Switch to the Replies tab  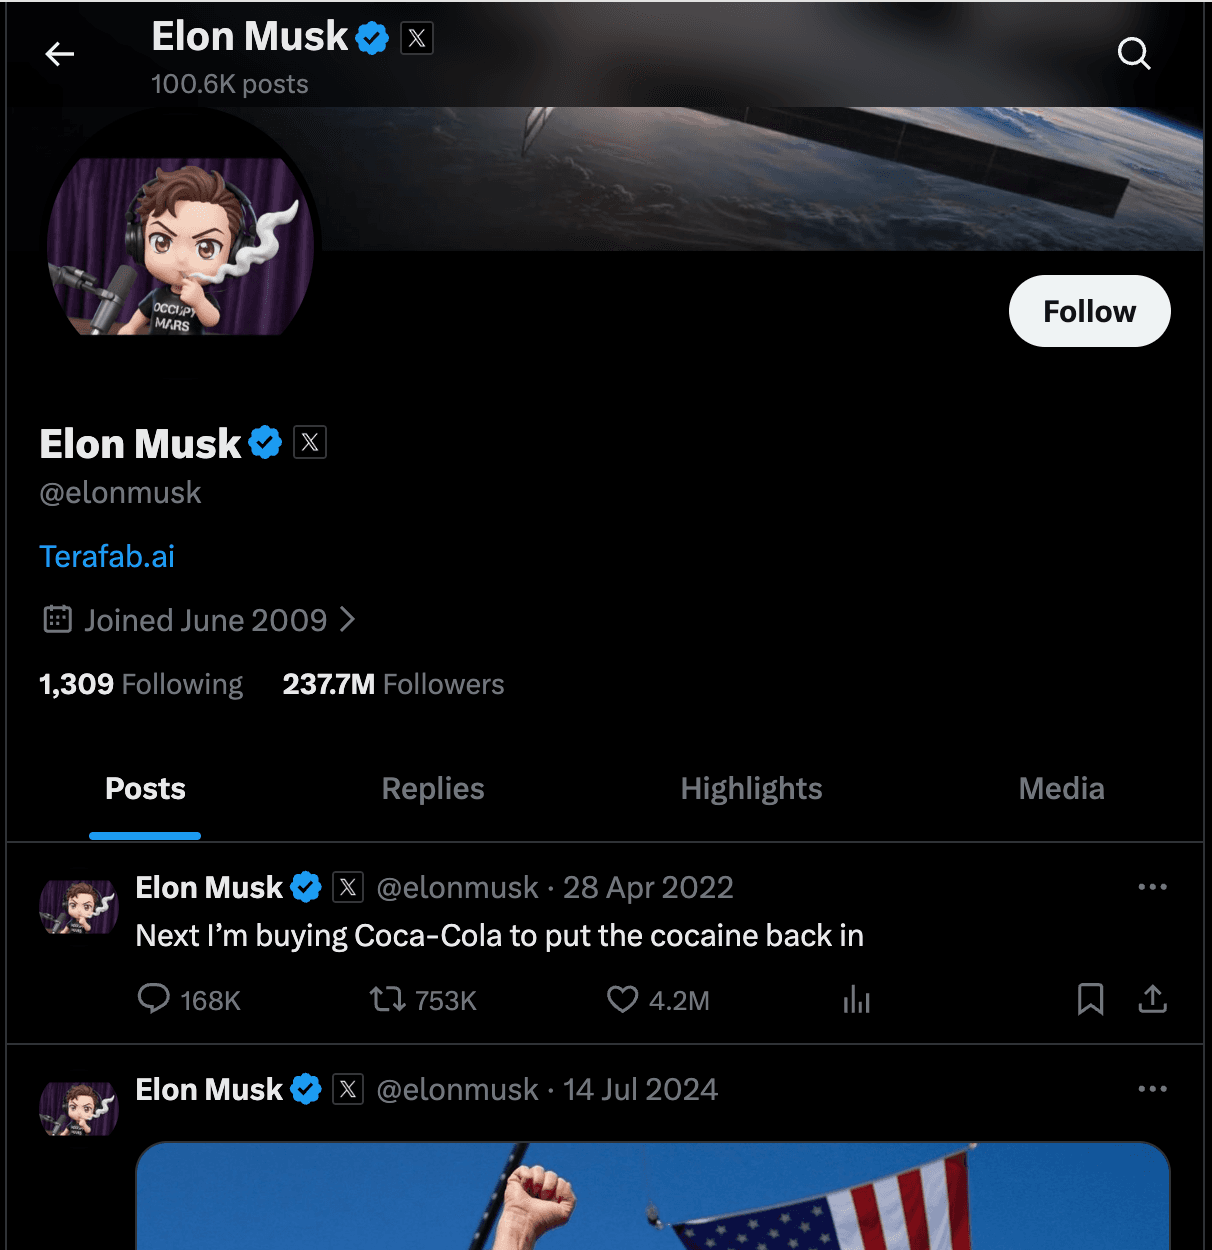pos(432,789)
